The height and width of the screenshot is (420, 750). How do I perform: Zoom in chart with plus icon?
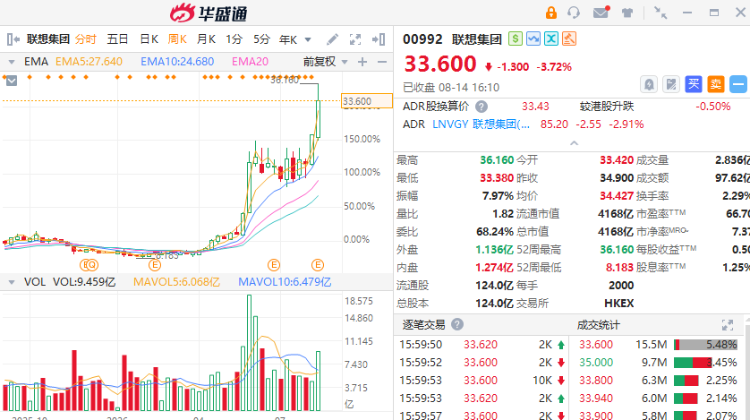click(363, 62)
